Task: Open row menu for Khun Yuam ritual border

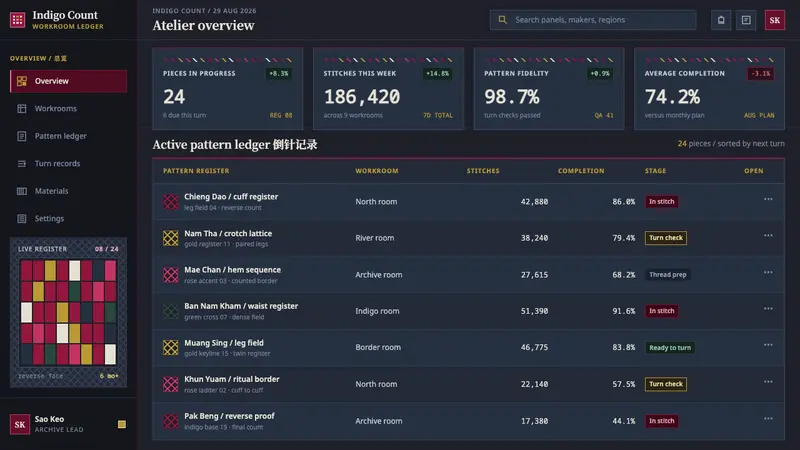Action: coord(768,382)
